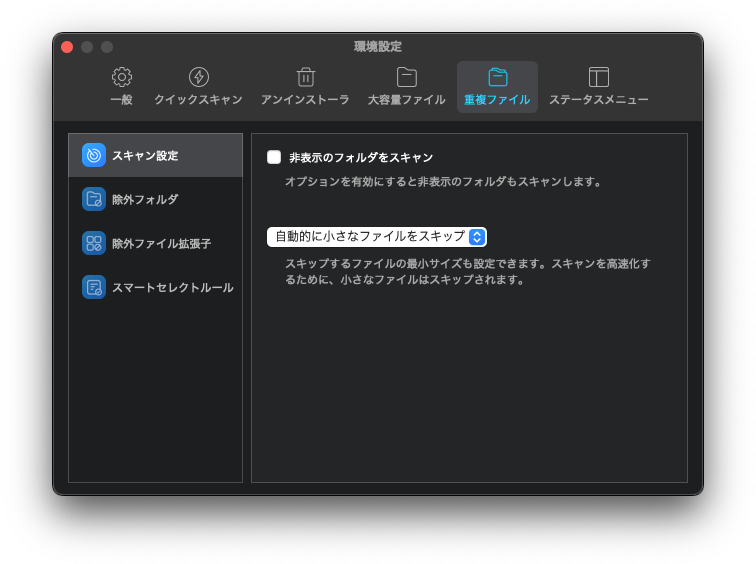The height and width of the screenshot is (564, 756).
Task: Select 除外フォルダ text in sidebar
Action: tap(145, 200)
